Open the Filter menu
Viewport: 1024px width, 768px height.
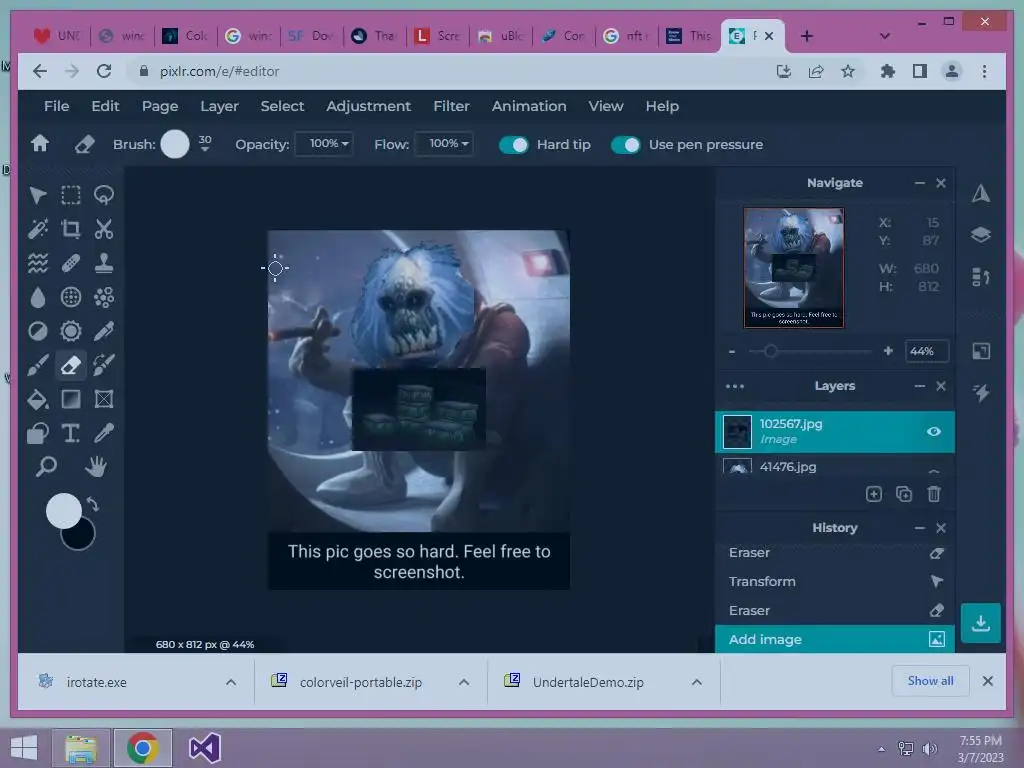pos(451,106)
